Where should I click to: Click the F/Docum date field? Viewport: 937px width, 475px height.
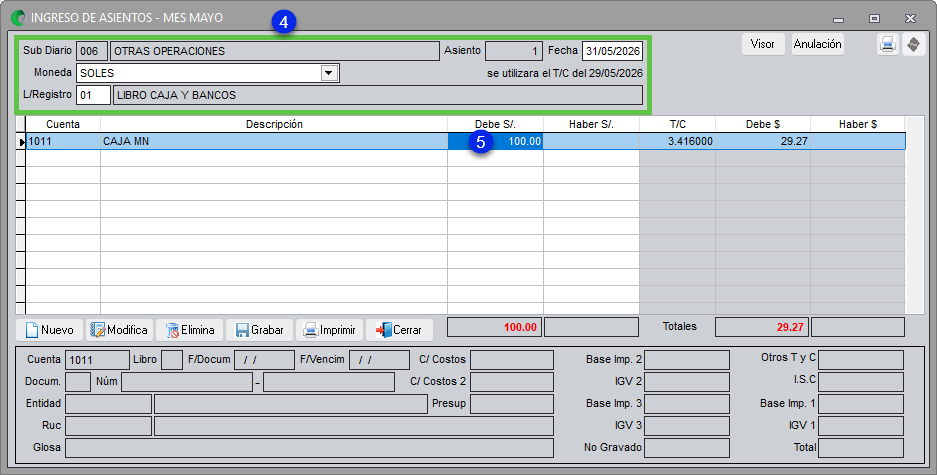pyautogui.click(x=264, y=360)
